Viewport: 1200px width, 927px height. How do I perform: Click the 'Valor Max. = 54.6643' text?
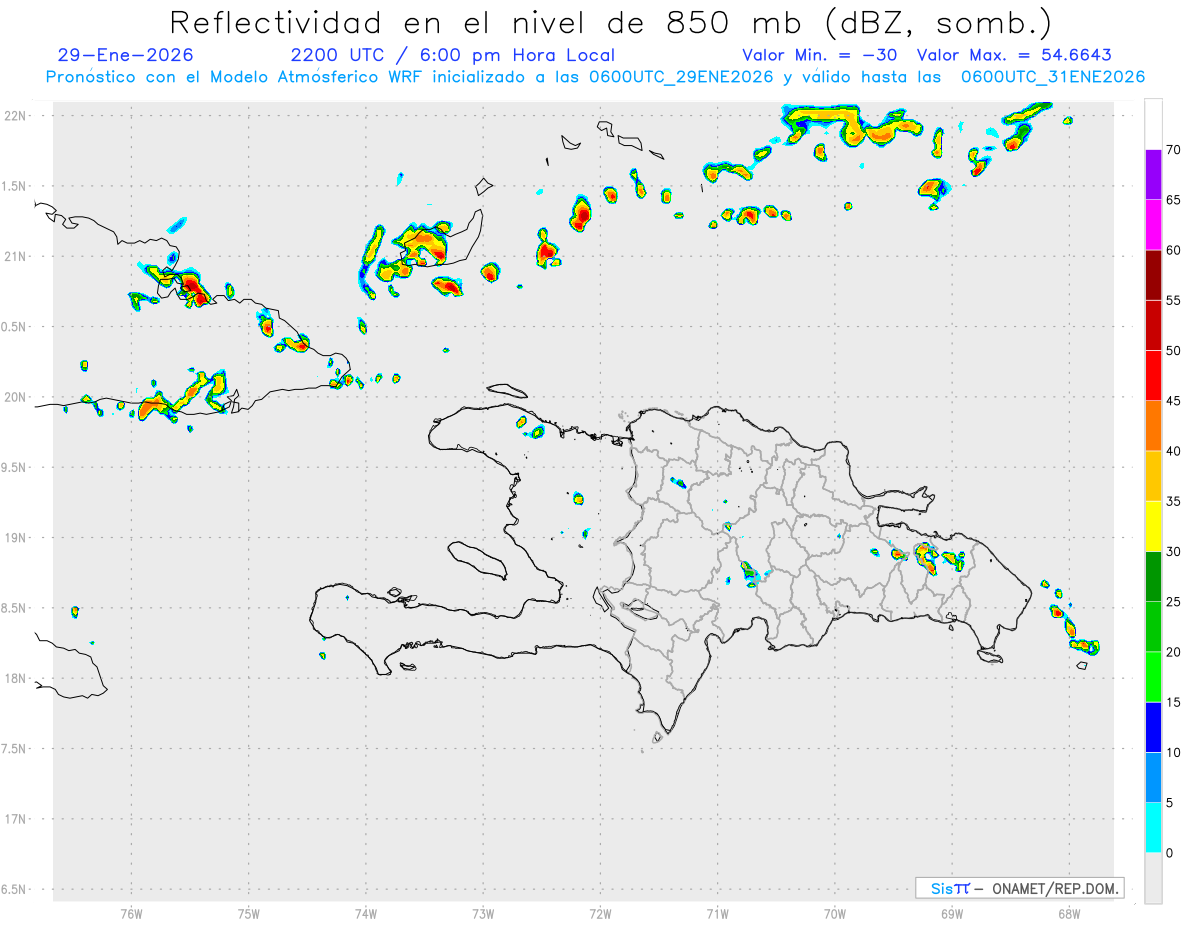[1014, 55]
